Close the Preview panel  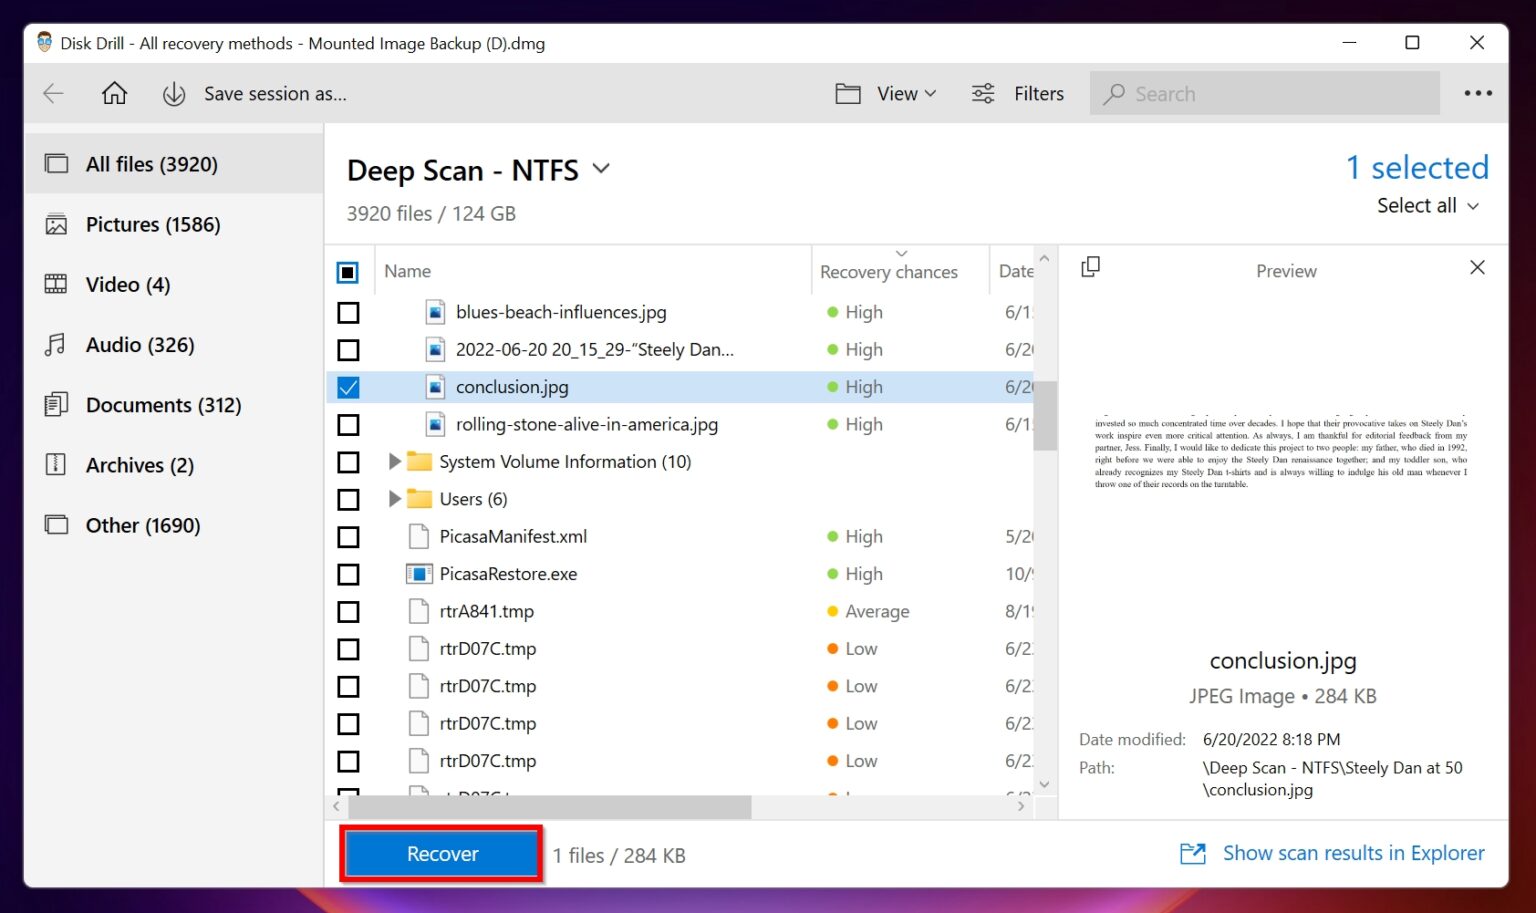pyautogui.click(x=1477, y=267)
